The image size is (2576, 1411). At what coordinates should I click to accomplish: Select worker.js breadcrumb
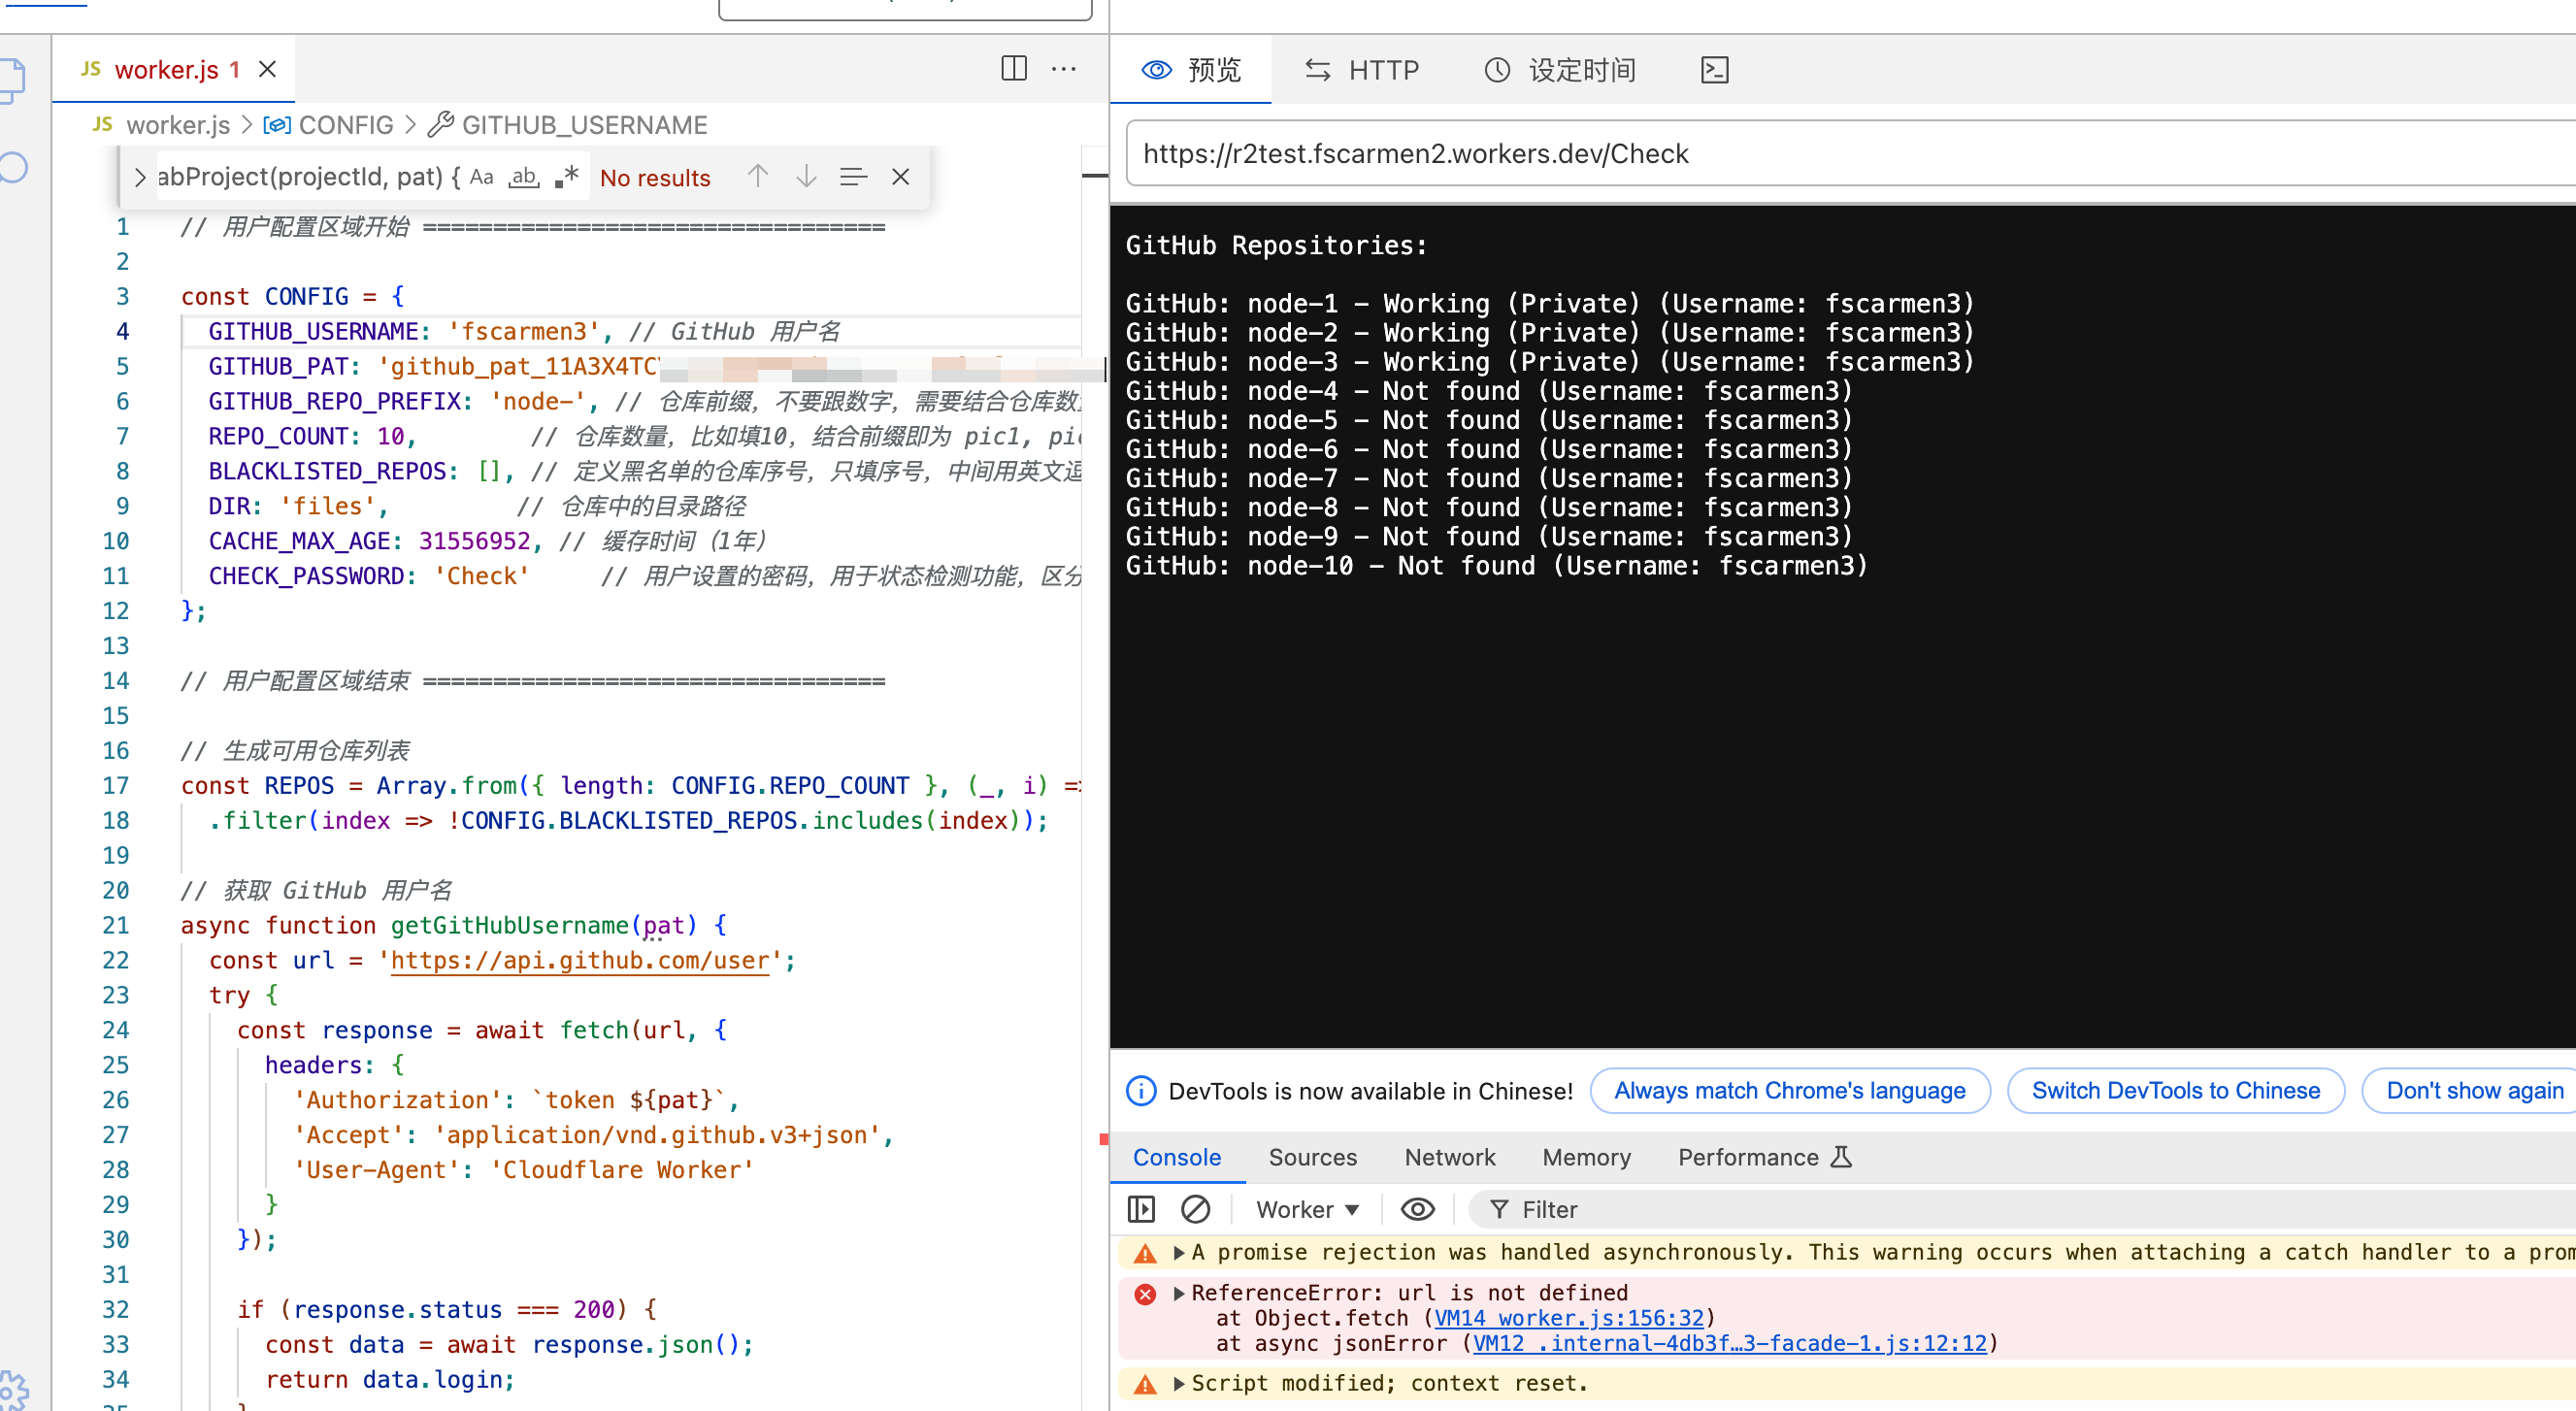click(177, 125)
